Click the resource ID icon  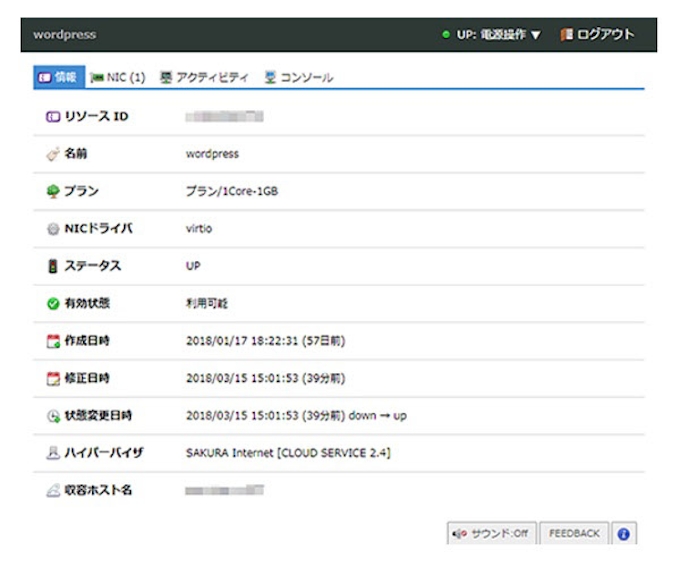(52, 117)
